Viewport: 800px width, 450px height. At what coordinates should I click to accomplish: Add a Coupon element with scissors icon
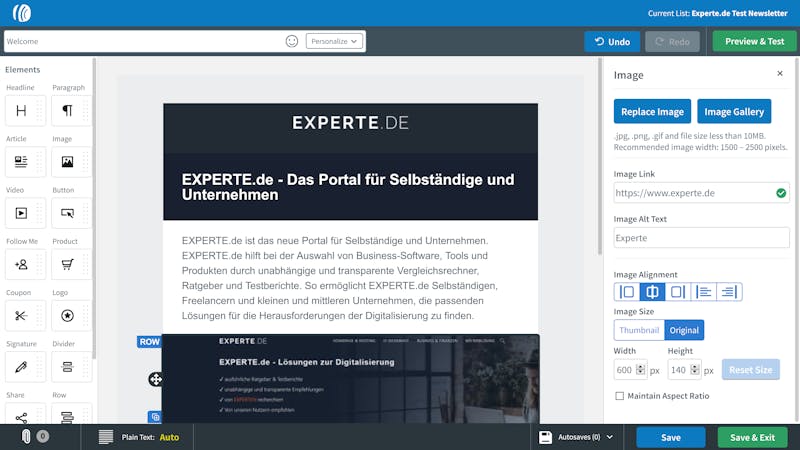pyautogui.click(x=21, y=316)
